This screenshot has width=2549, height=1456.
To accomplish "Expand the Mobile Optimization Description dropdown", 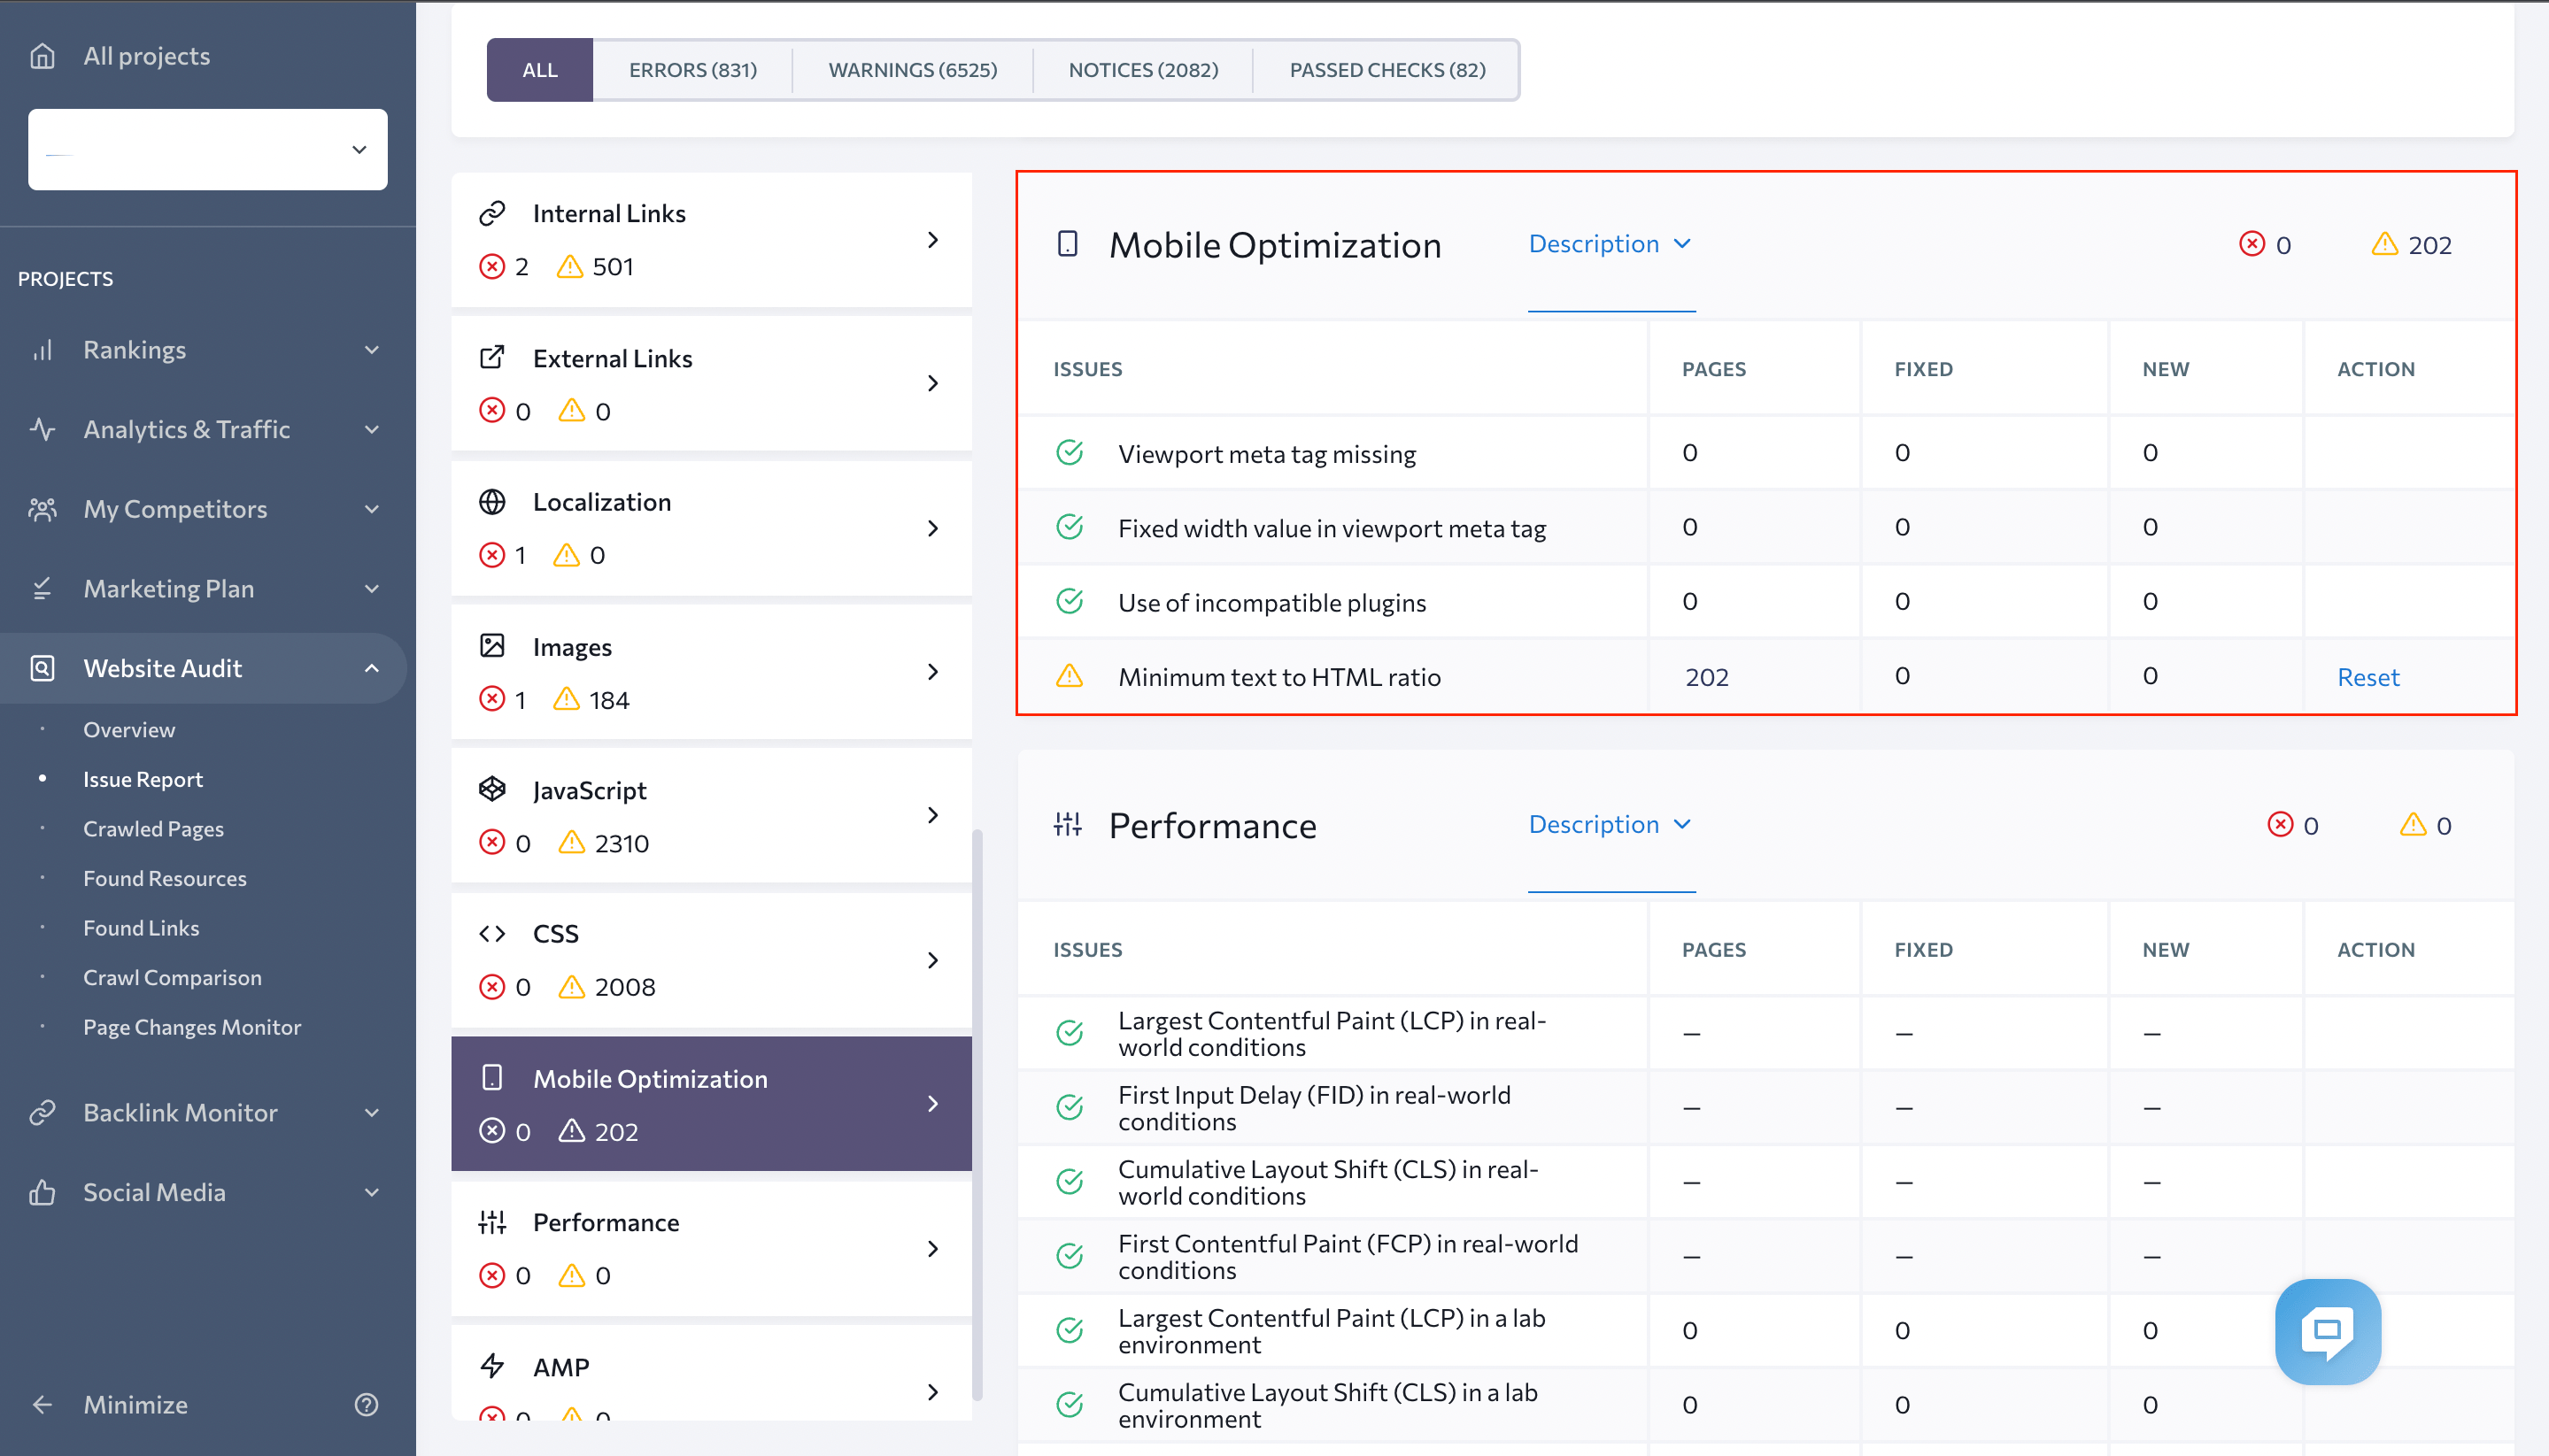I will coord(1611,243).
